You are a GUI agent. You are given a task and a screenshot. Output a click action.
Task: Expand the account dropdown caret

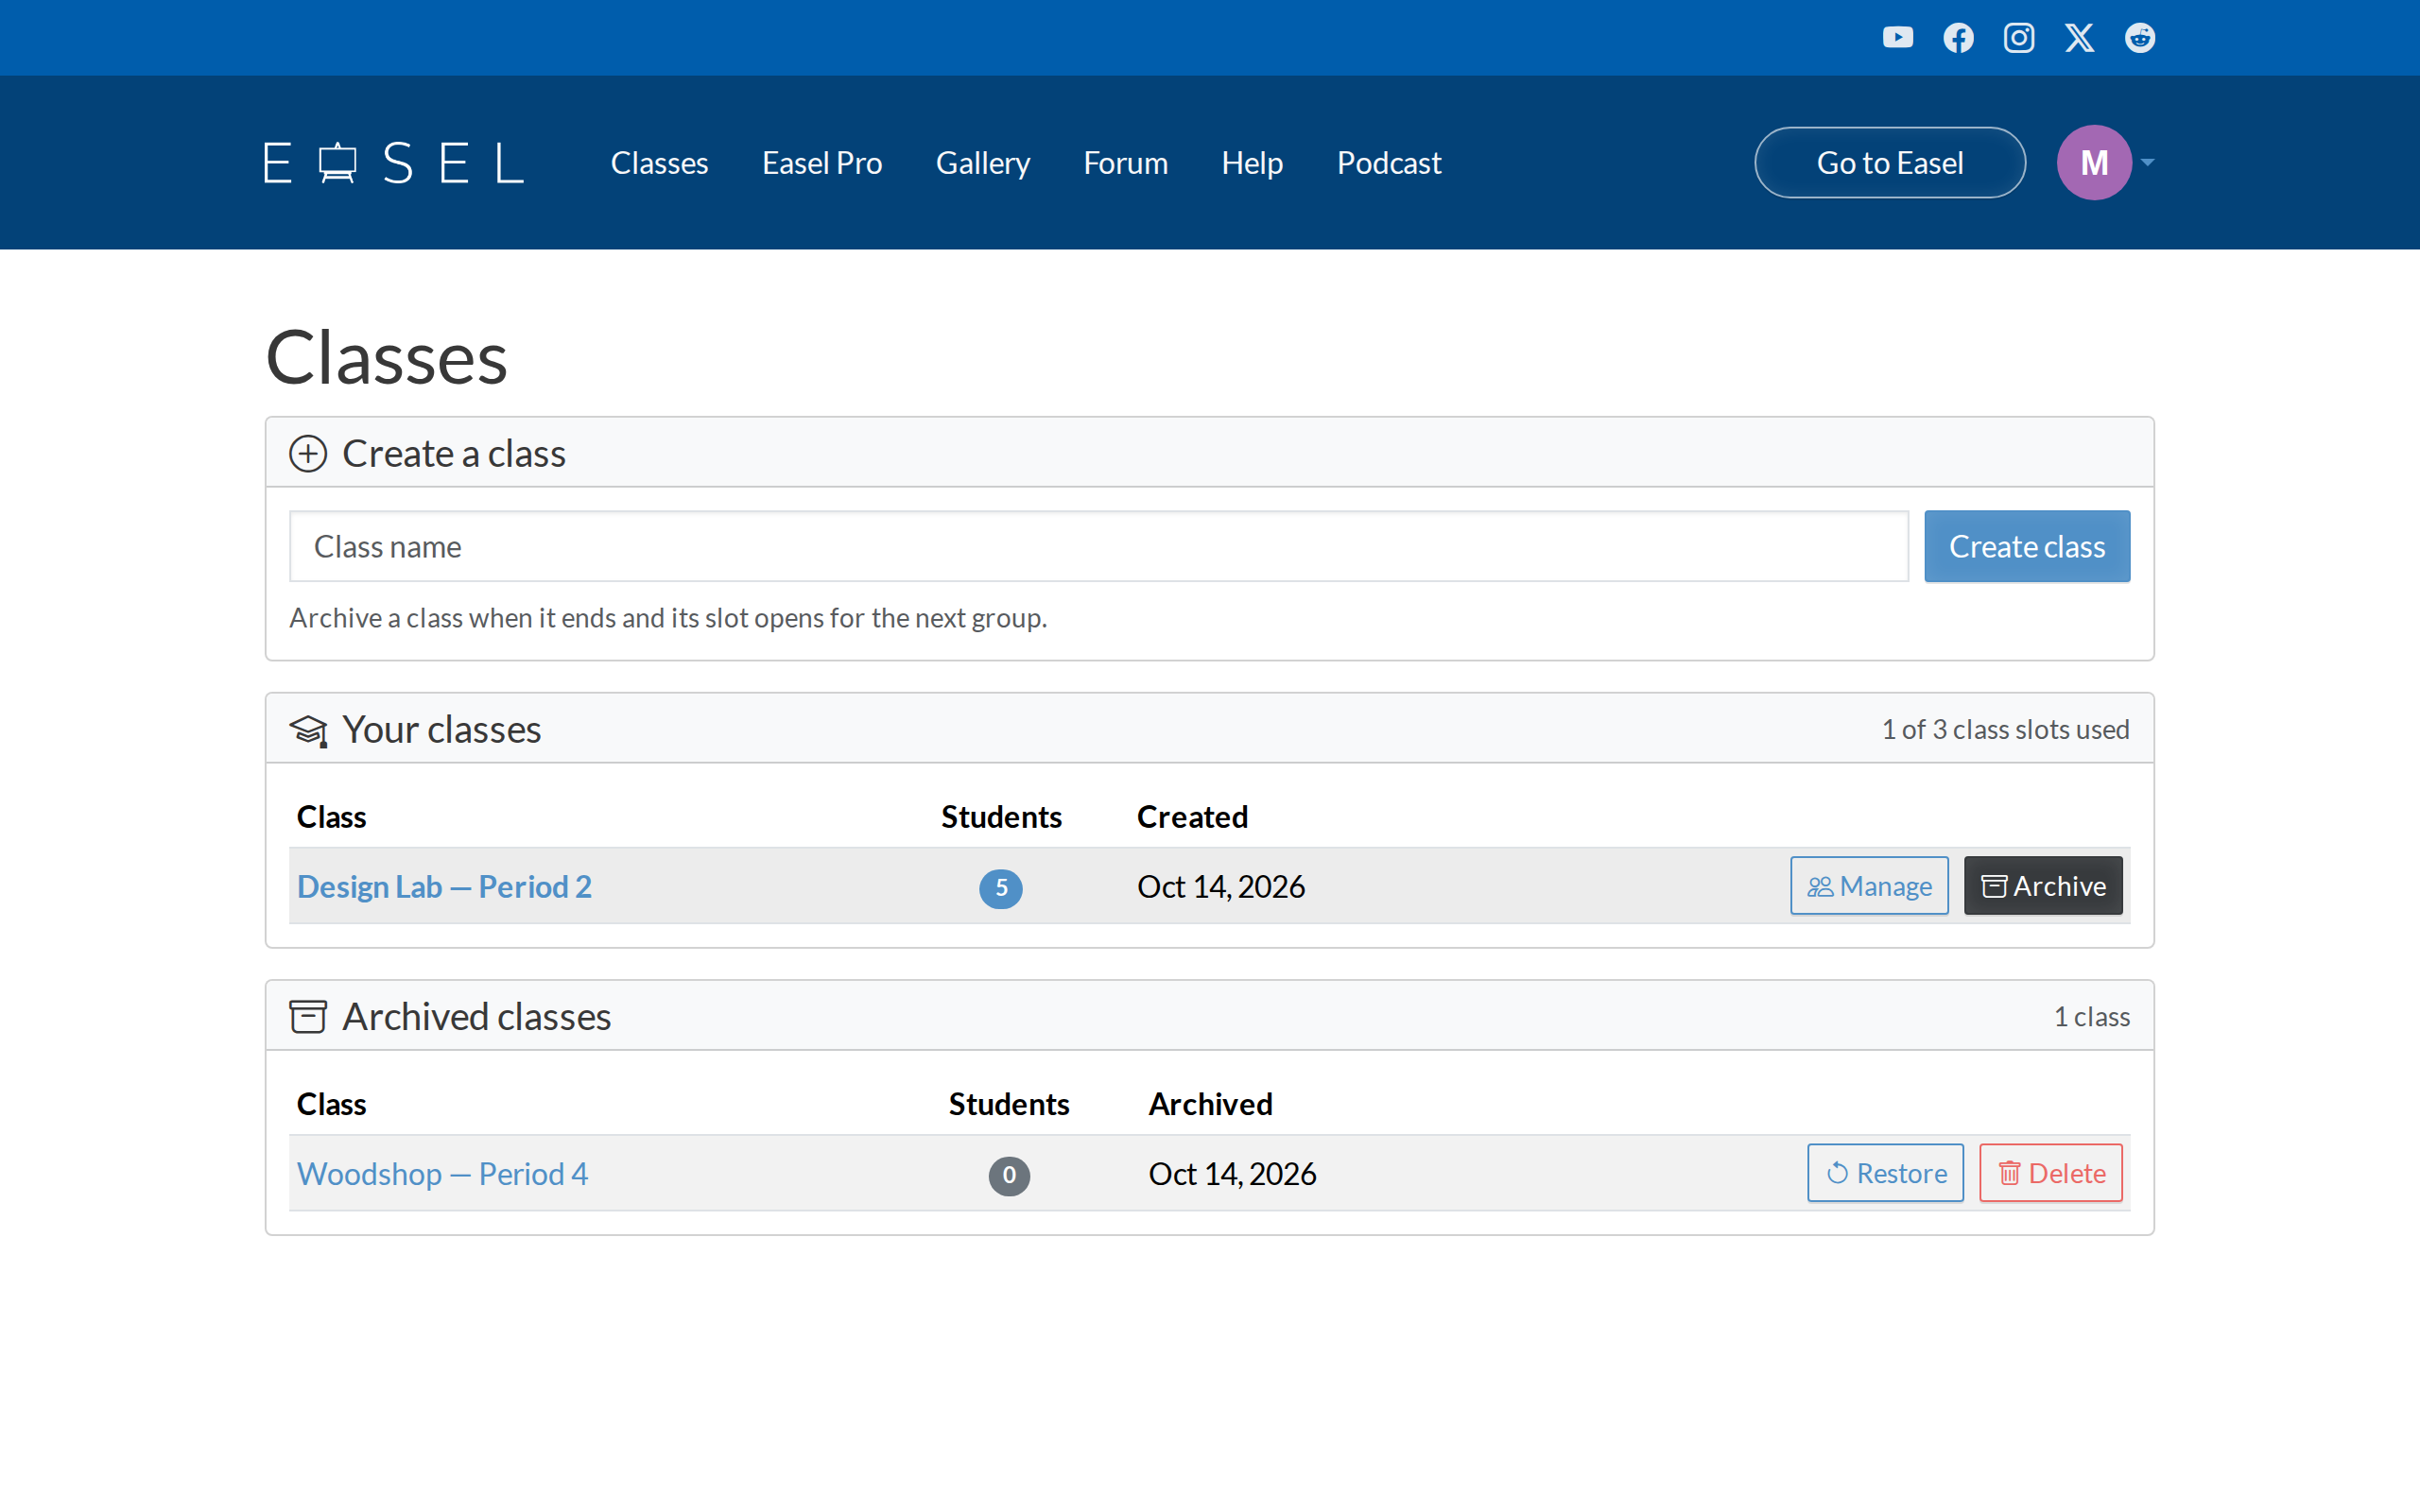pos(2147,162)
